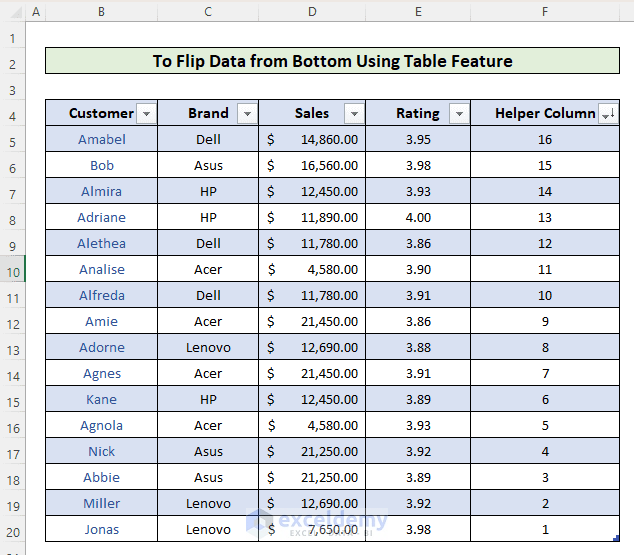Select column C header
This screenshot has width=634, height=555.
point(208,12)
